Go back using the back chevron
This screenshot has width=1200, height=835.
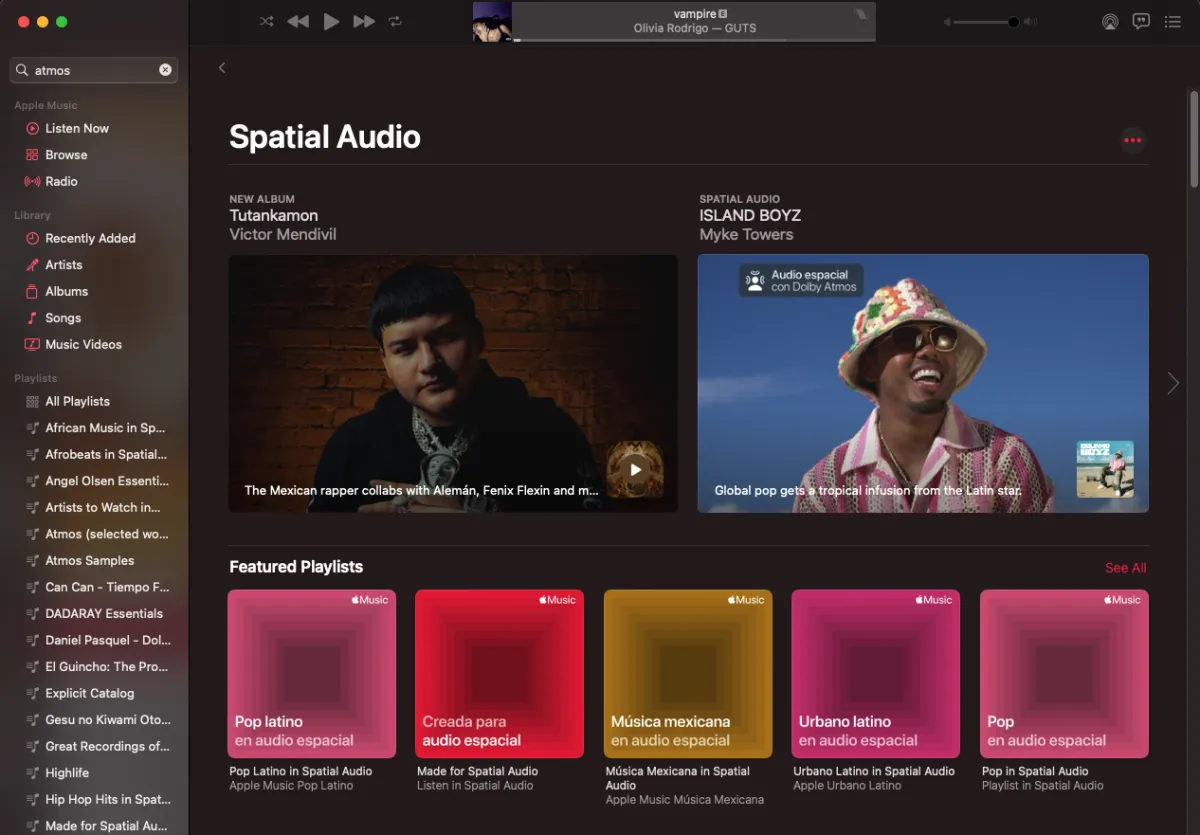[x=222, y=68]
